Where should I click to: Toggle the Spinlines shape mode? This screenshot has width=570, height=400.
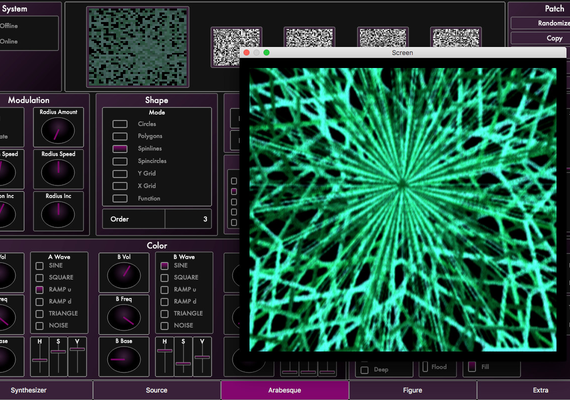point(120,149)
